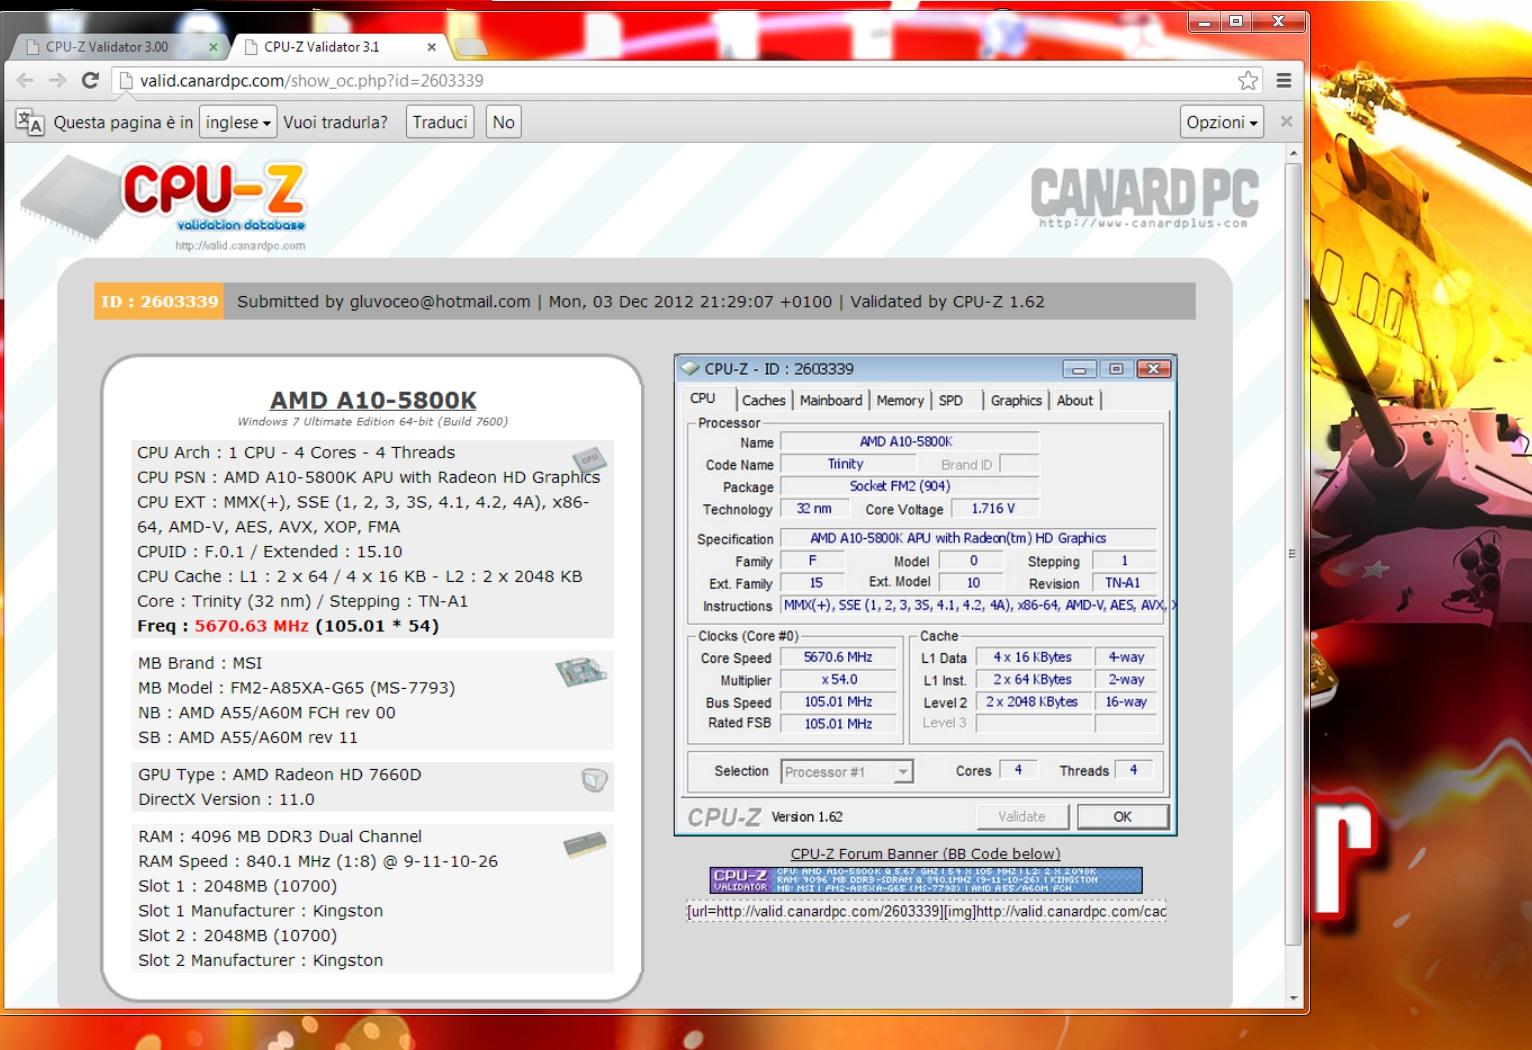
Task: Dismiss the translation bar with its X
Action: click(1287, 121)
